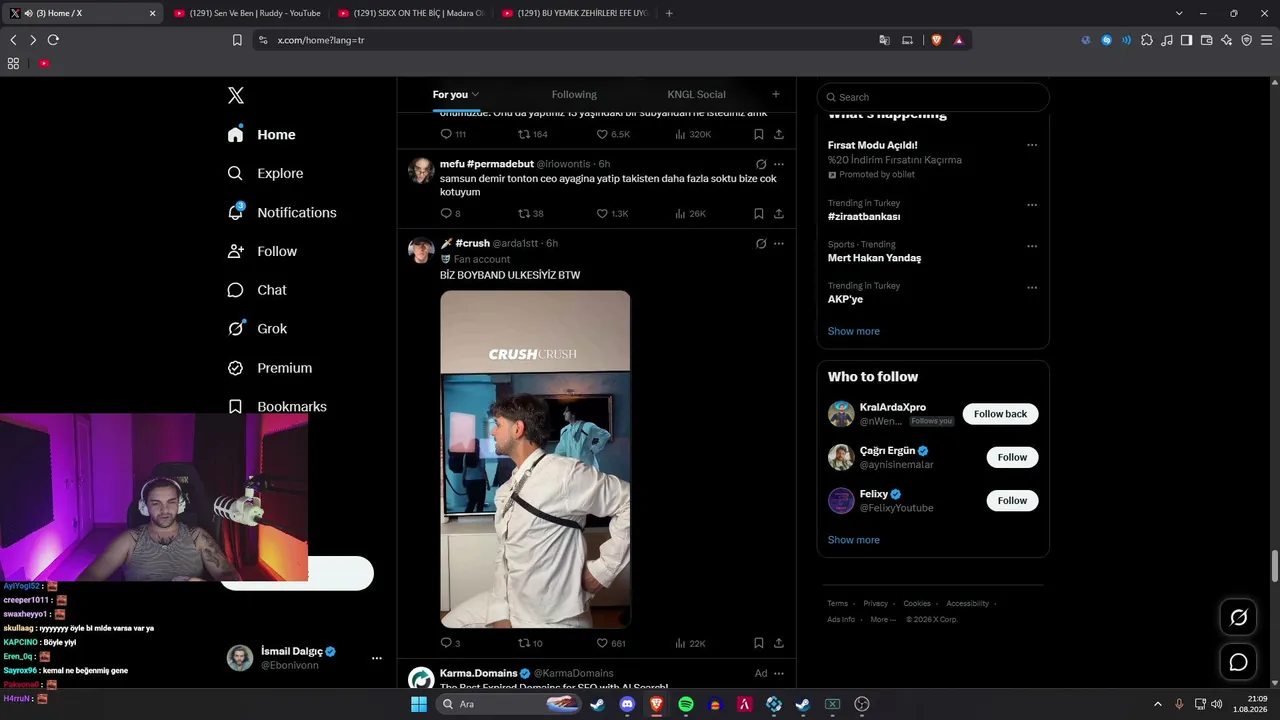Open the Brave Wallet icon
Screen dimensions: 1280x720
(x=1206, y=40)
